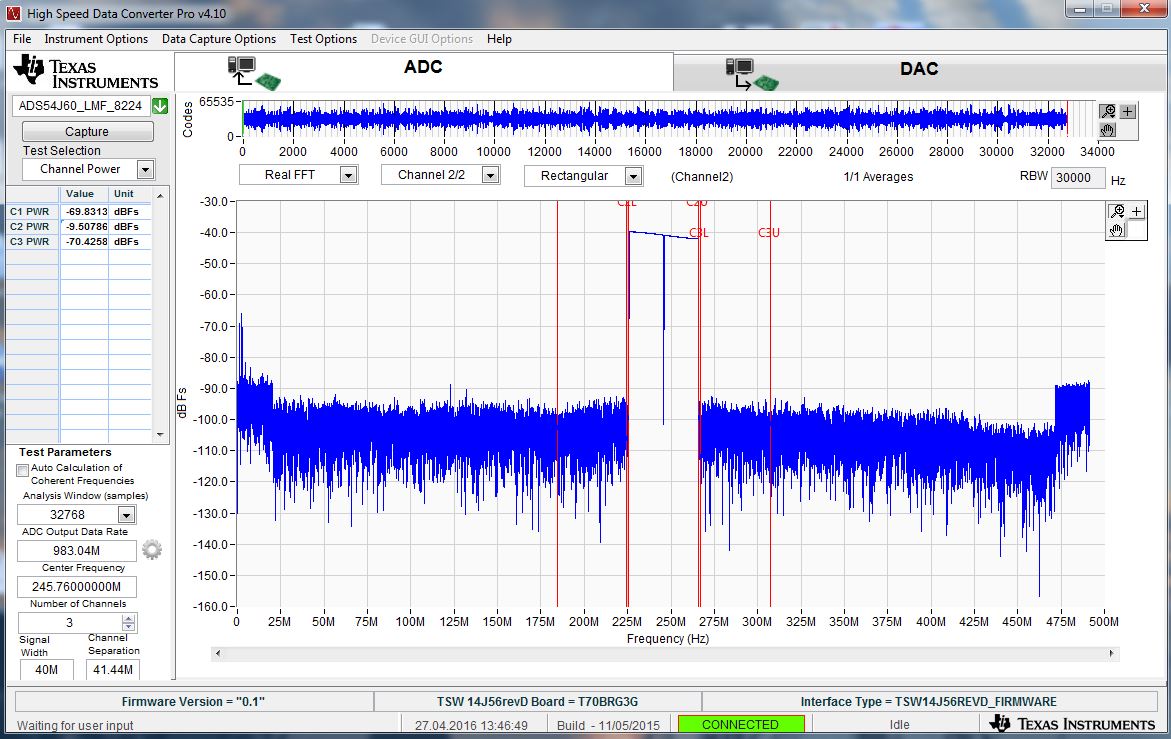Screen dimensions: 1171x739
Task: Select the cursor crosshair tool on codes graph
Action: tap(1128, 111)
